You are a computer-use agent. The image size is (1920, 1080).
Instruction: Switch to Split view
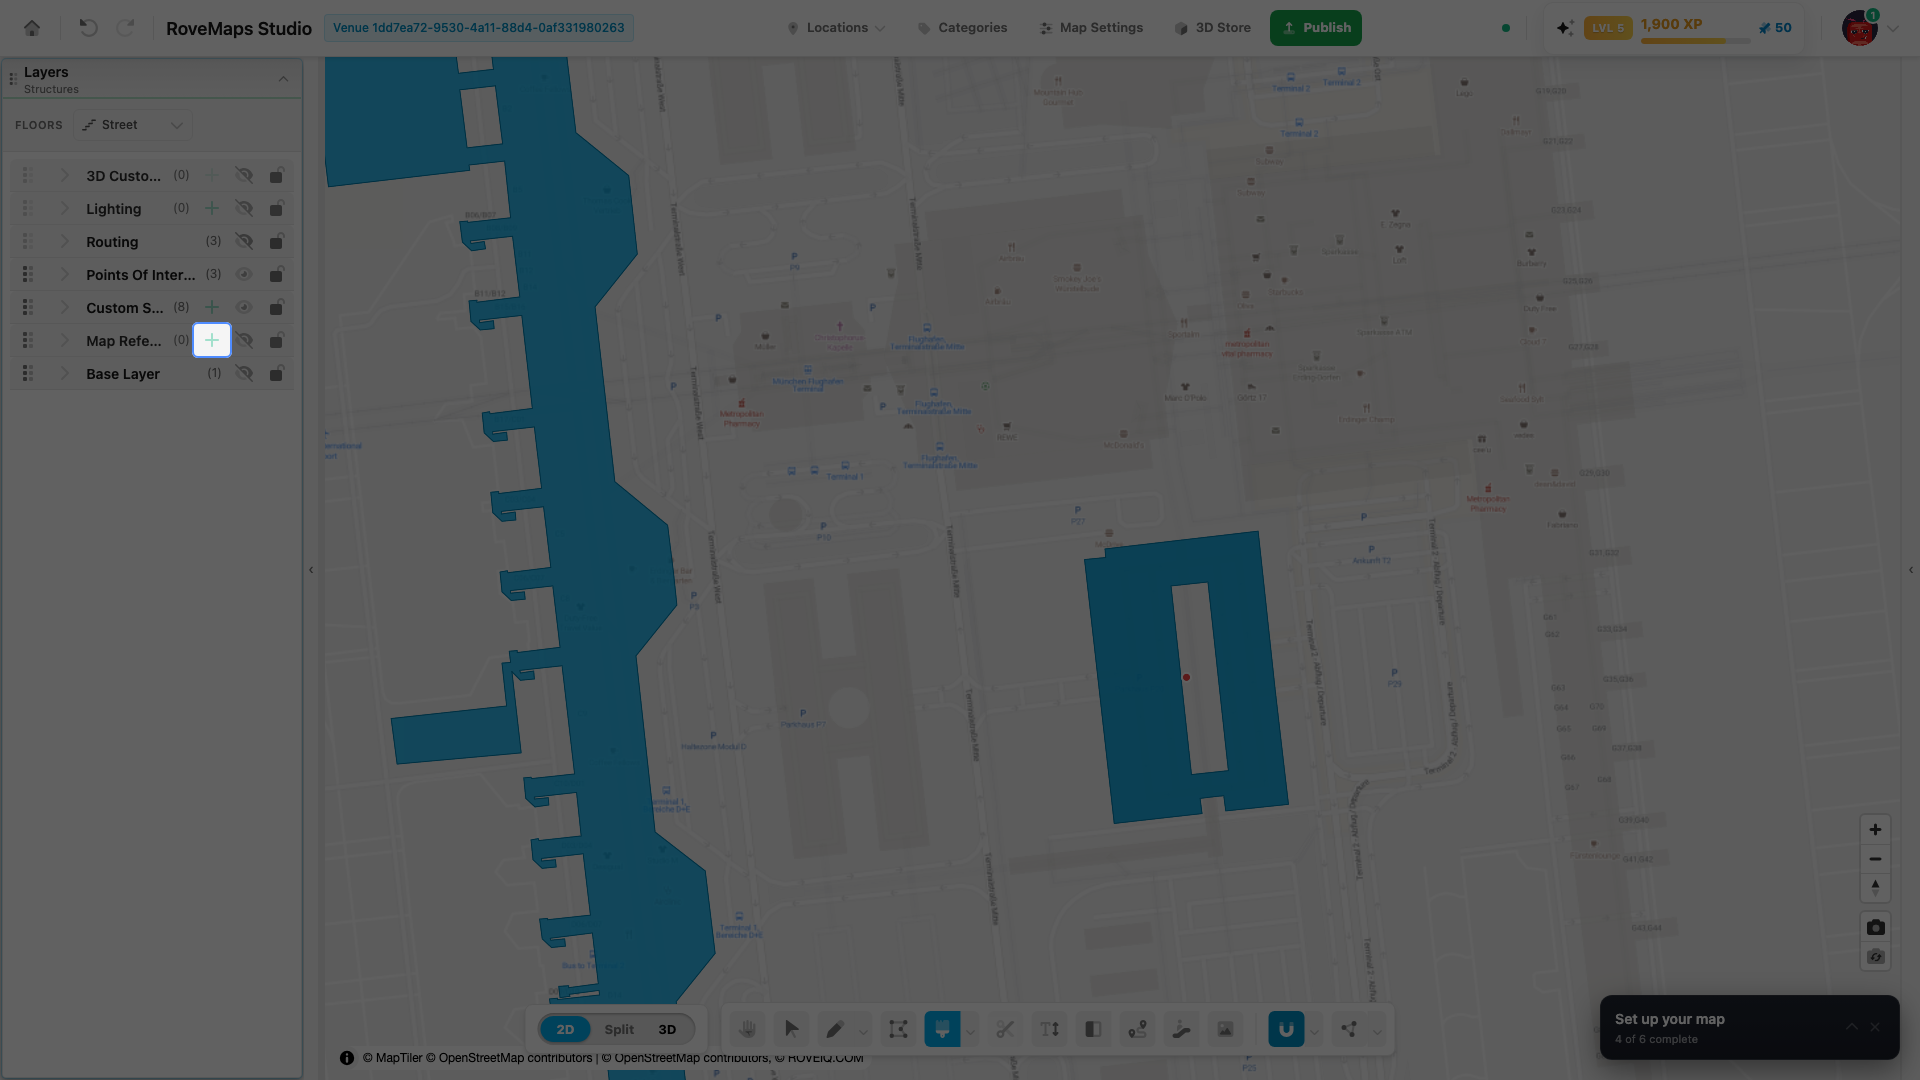[x=619, y=1029]
